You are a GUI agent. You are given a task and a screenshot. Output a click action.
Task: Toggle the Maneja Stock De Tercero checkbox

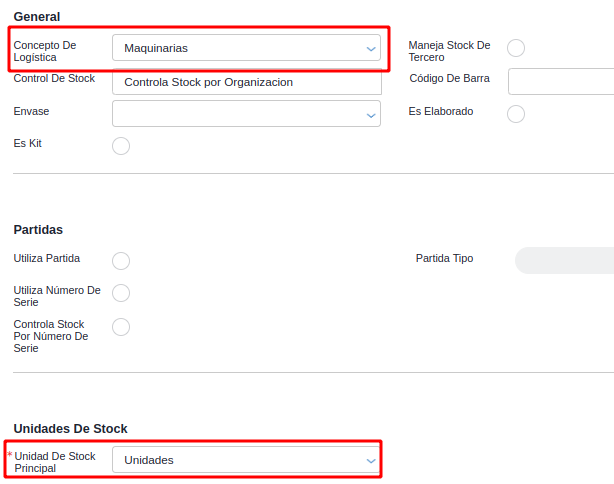(x=516, y=48)
